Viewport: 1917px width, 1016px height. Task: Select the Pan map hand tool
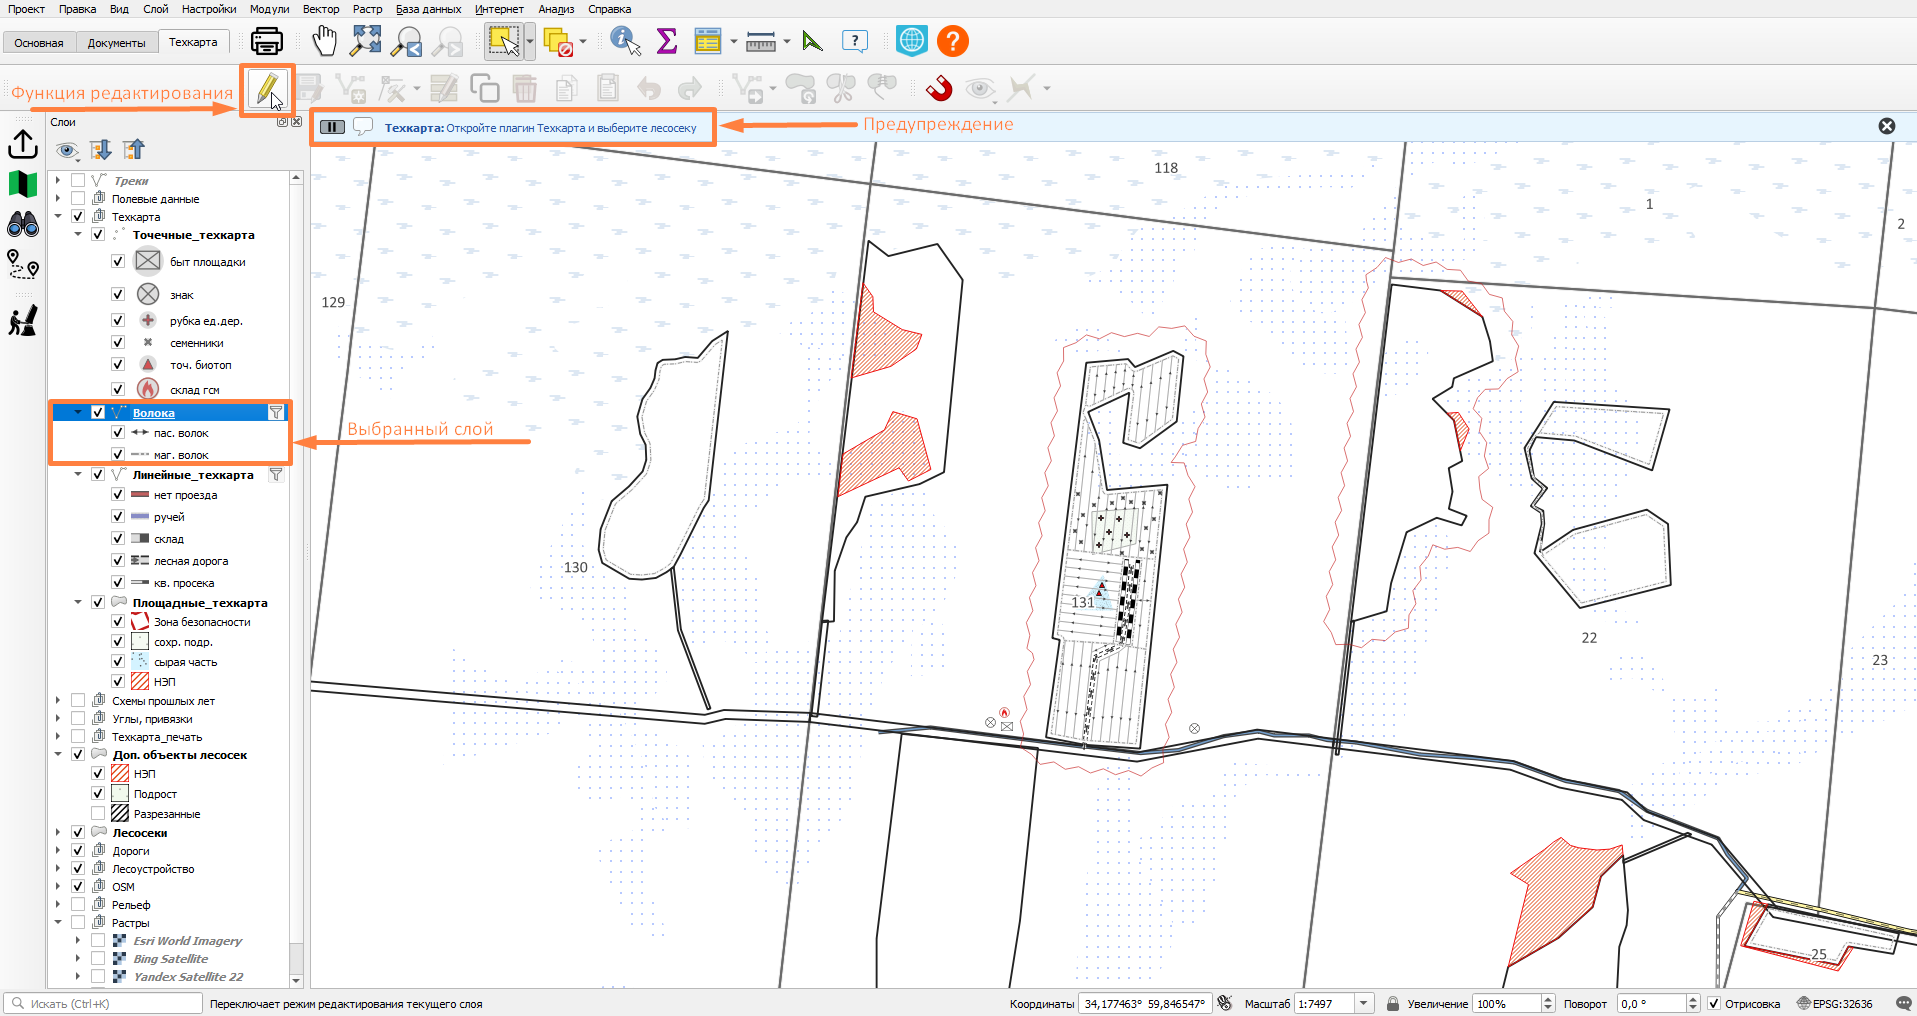point(324,41)
